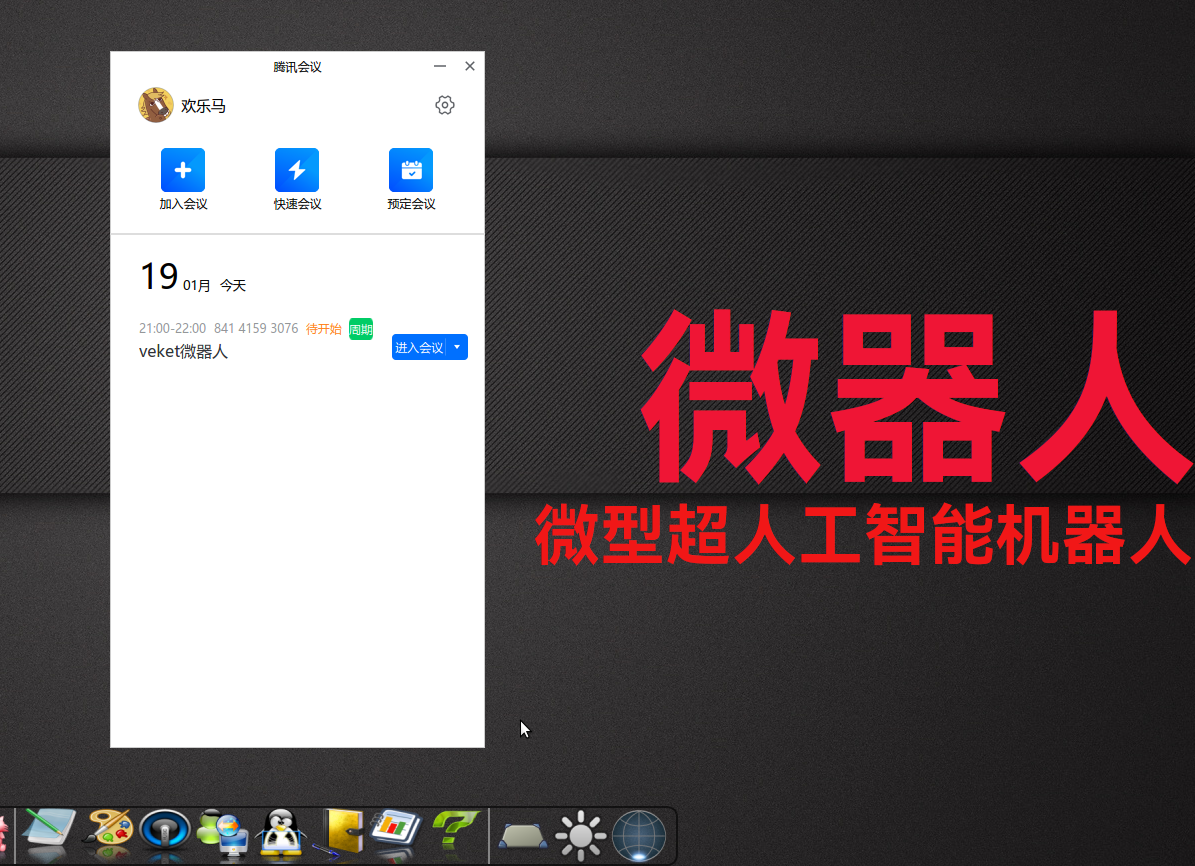Click the meeting ID 841 4159 3076
Screen dimensions: 1195x866
click(x=256, y=329)
